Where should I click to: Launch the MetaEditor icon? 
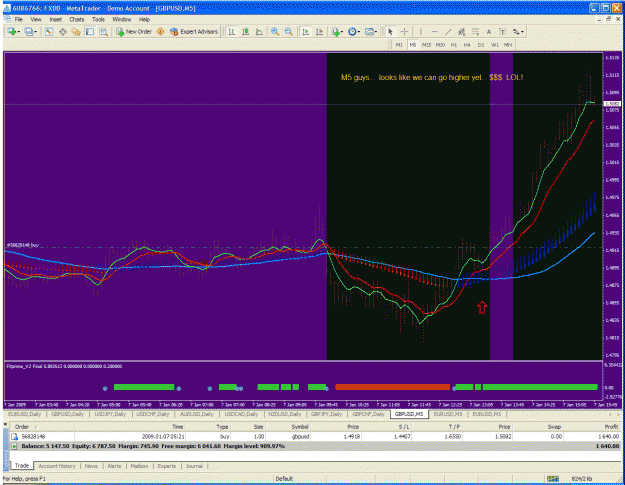[160, 31]
